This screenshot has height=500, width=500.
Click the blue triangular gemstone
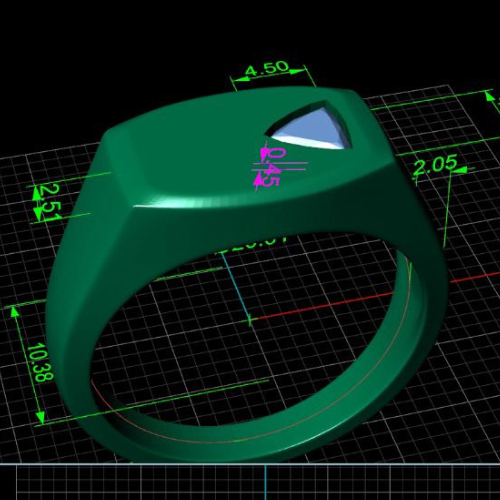tap(313, 129)
